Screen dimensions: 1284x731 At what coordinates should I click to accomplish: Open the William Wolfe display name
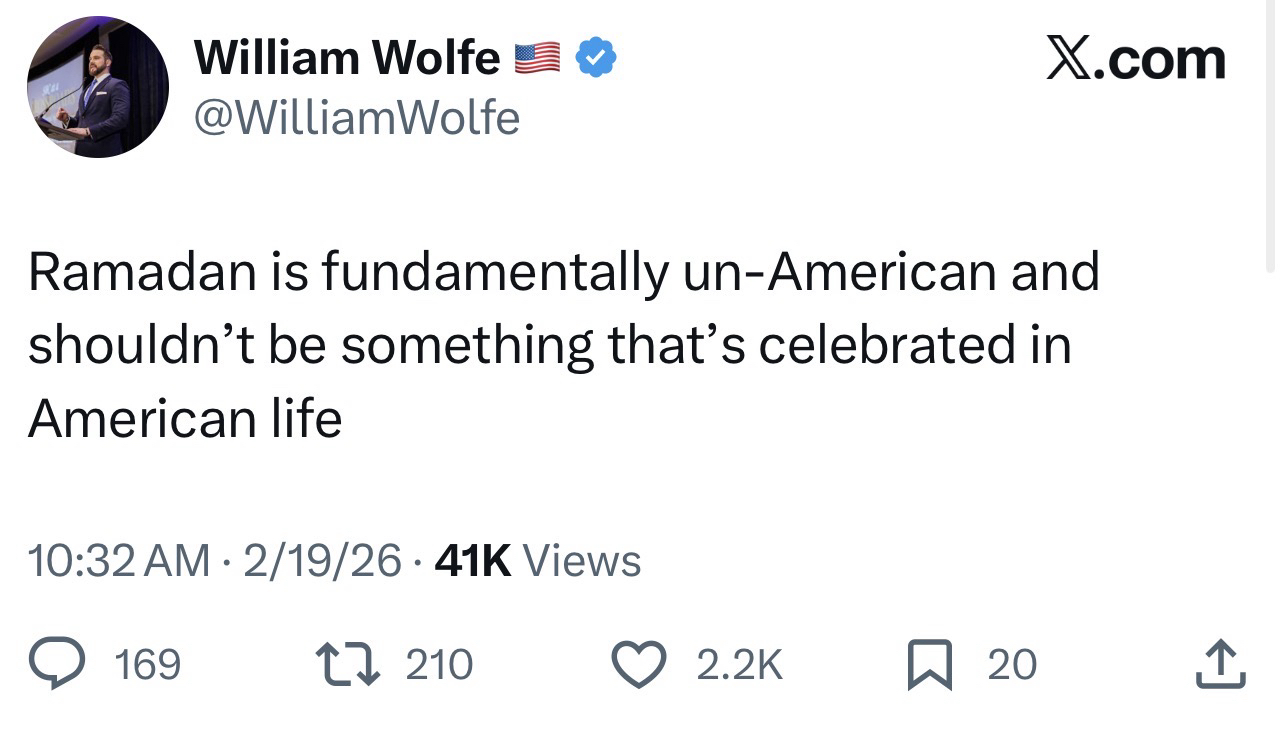coord(347,58)
